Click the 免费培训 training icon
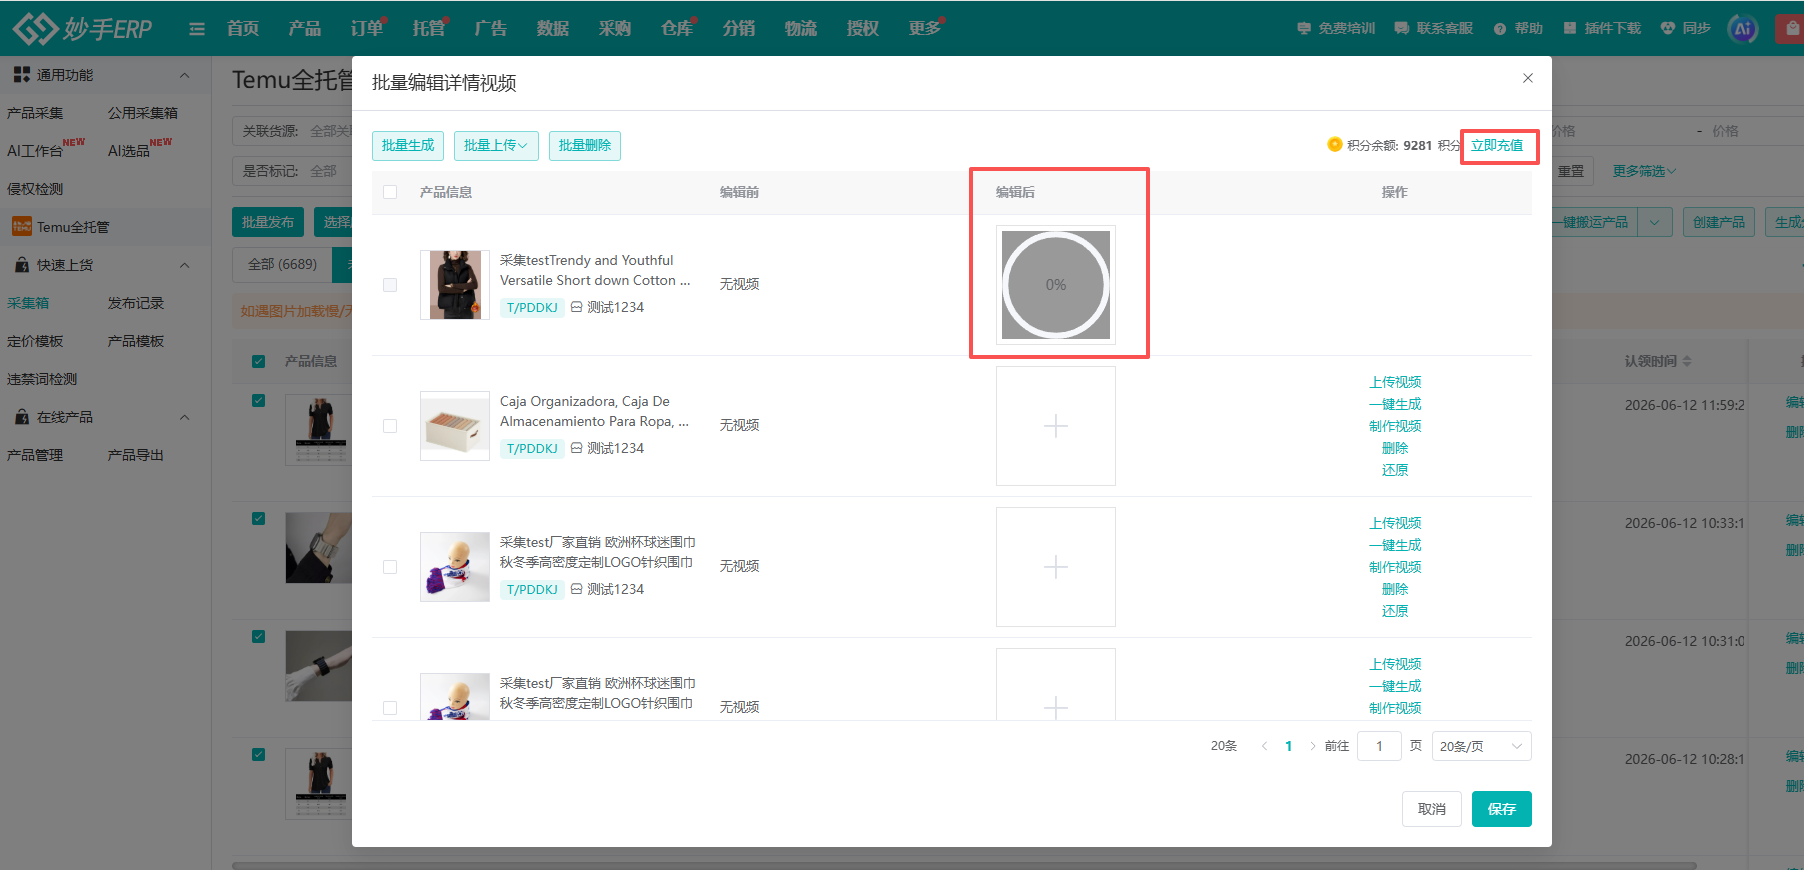Image resolution: width=1804 pixels, height=870 pixels. pyautogui.click(x=1304, y=28)
